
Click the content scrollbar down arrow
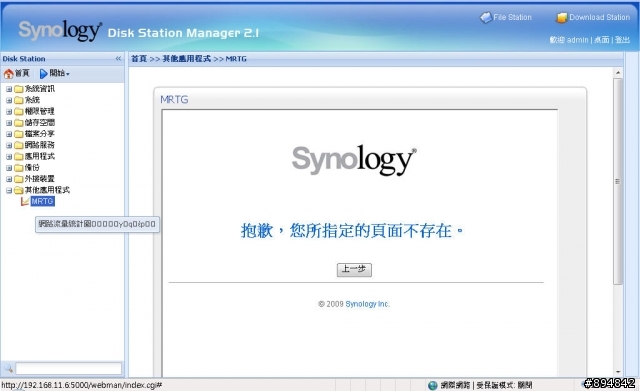tap(618, 372)
